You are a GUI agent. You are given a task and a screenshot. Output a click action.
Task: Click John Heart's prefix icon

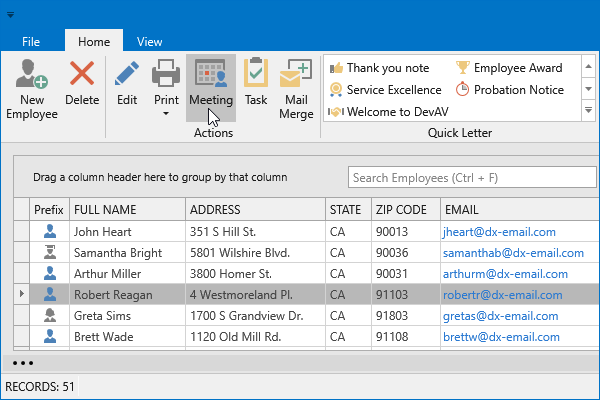tap(50, 231)
